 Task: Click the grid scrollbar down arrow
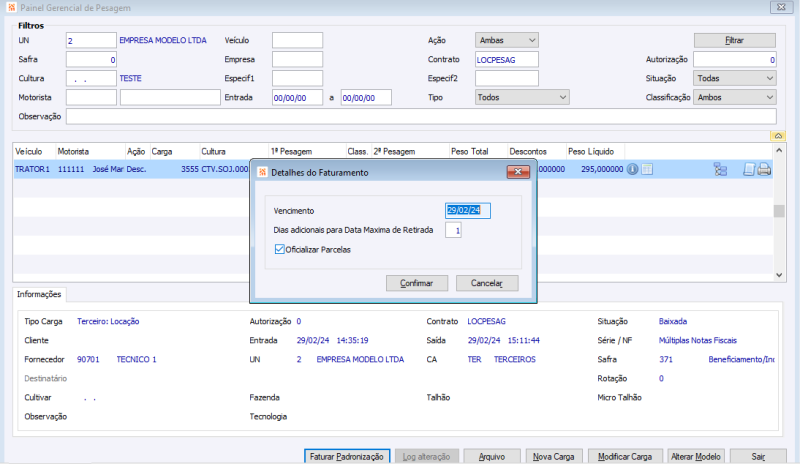pyautogui.click(x=779, y=275)
